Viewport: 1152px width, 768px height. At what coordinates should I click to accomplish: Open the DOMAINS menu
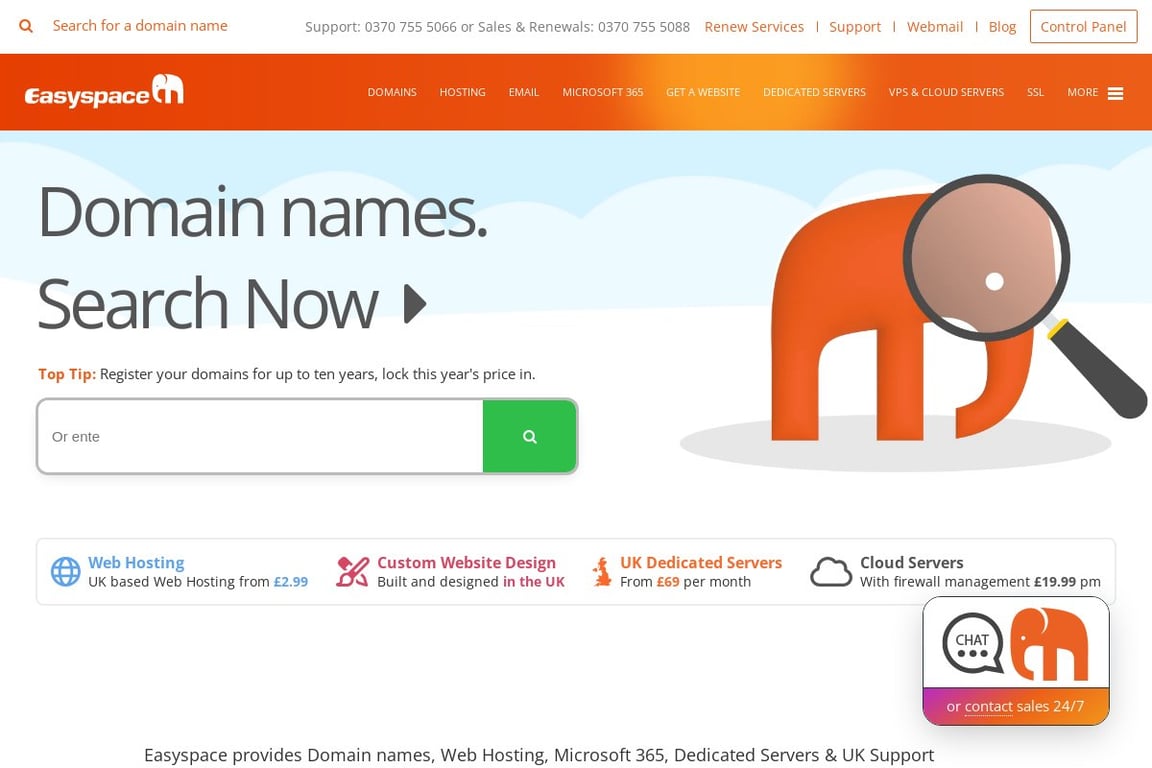pos(392,92)
